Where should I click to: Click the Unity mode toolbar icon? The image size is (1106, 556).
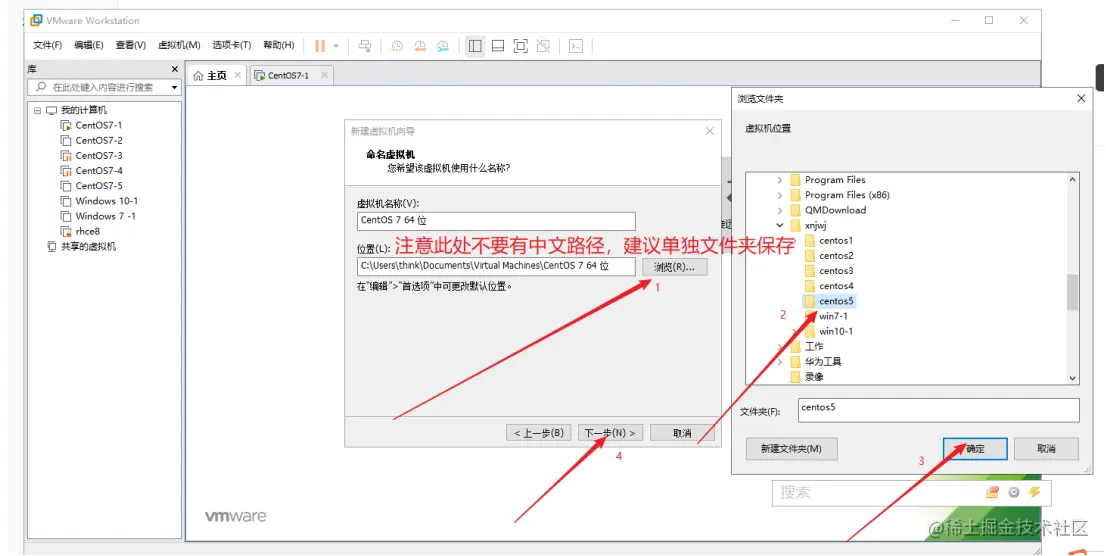click(543, 46)
